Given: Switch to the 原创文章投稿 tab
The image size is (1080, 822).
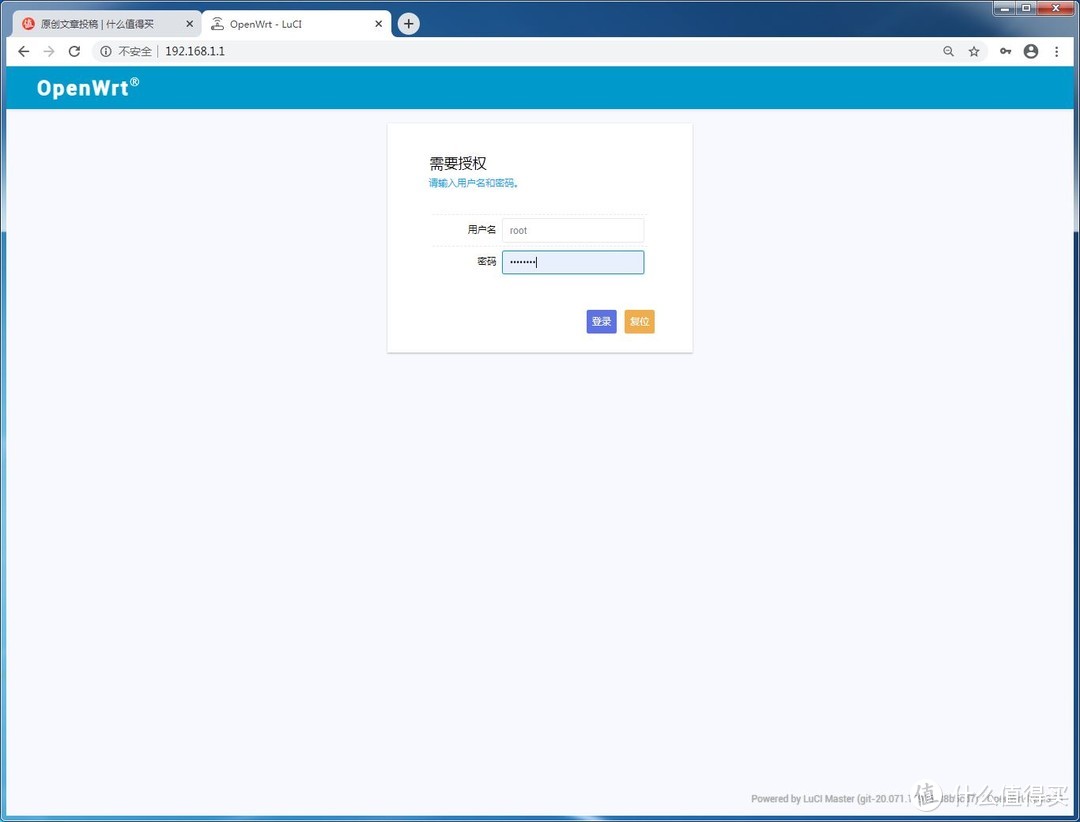Looking at the screenshot, I should pyautogui.click(x=107, y=24).
